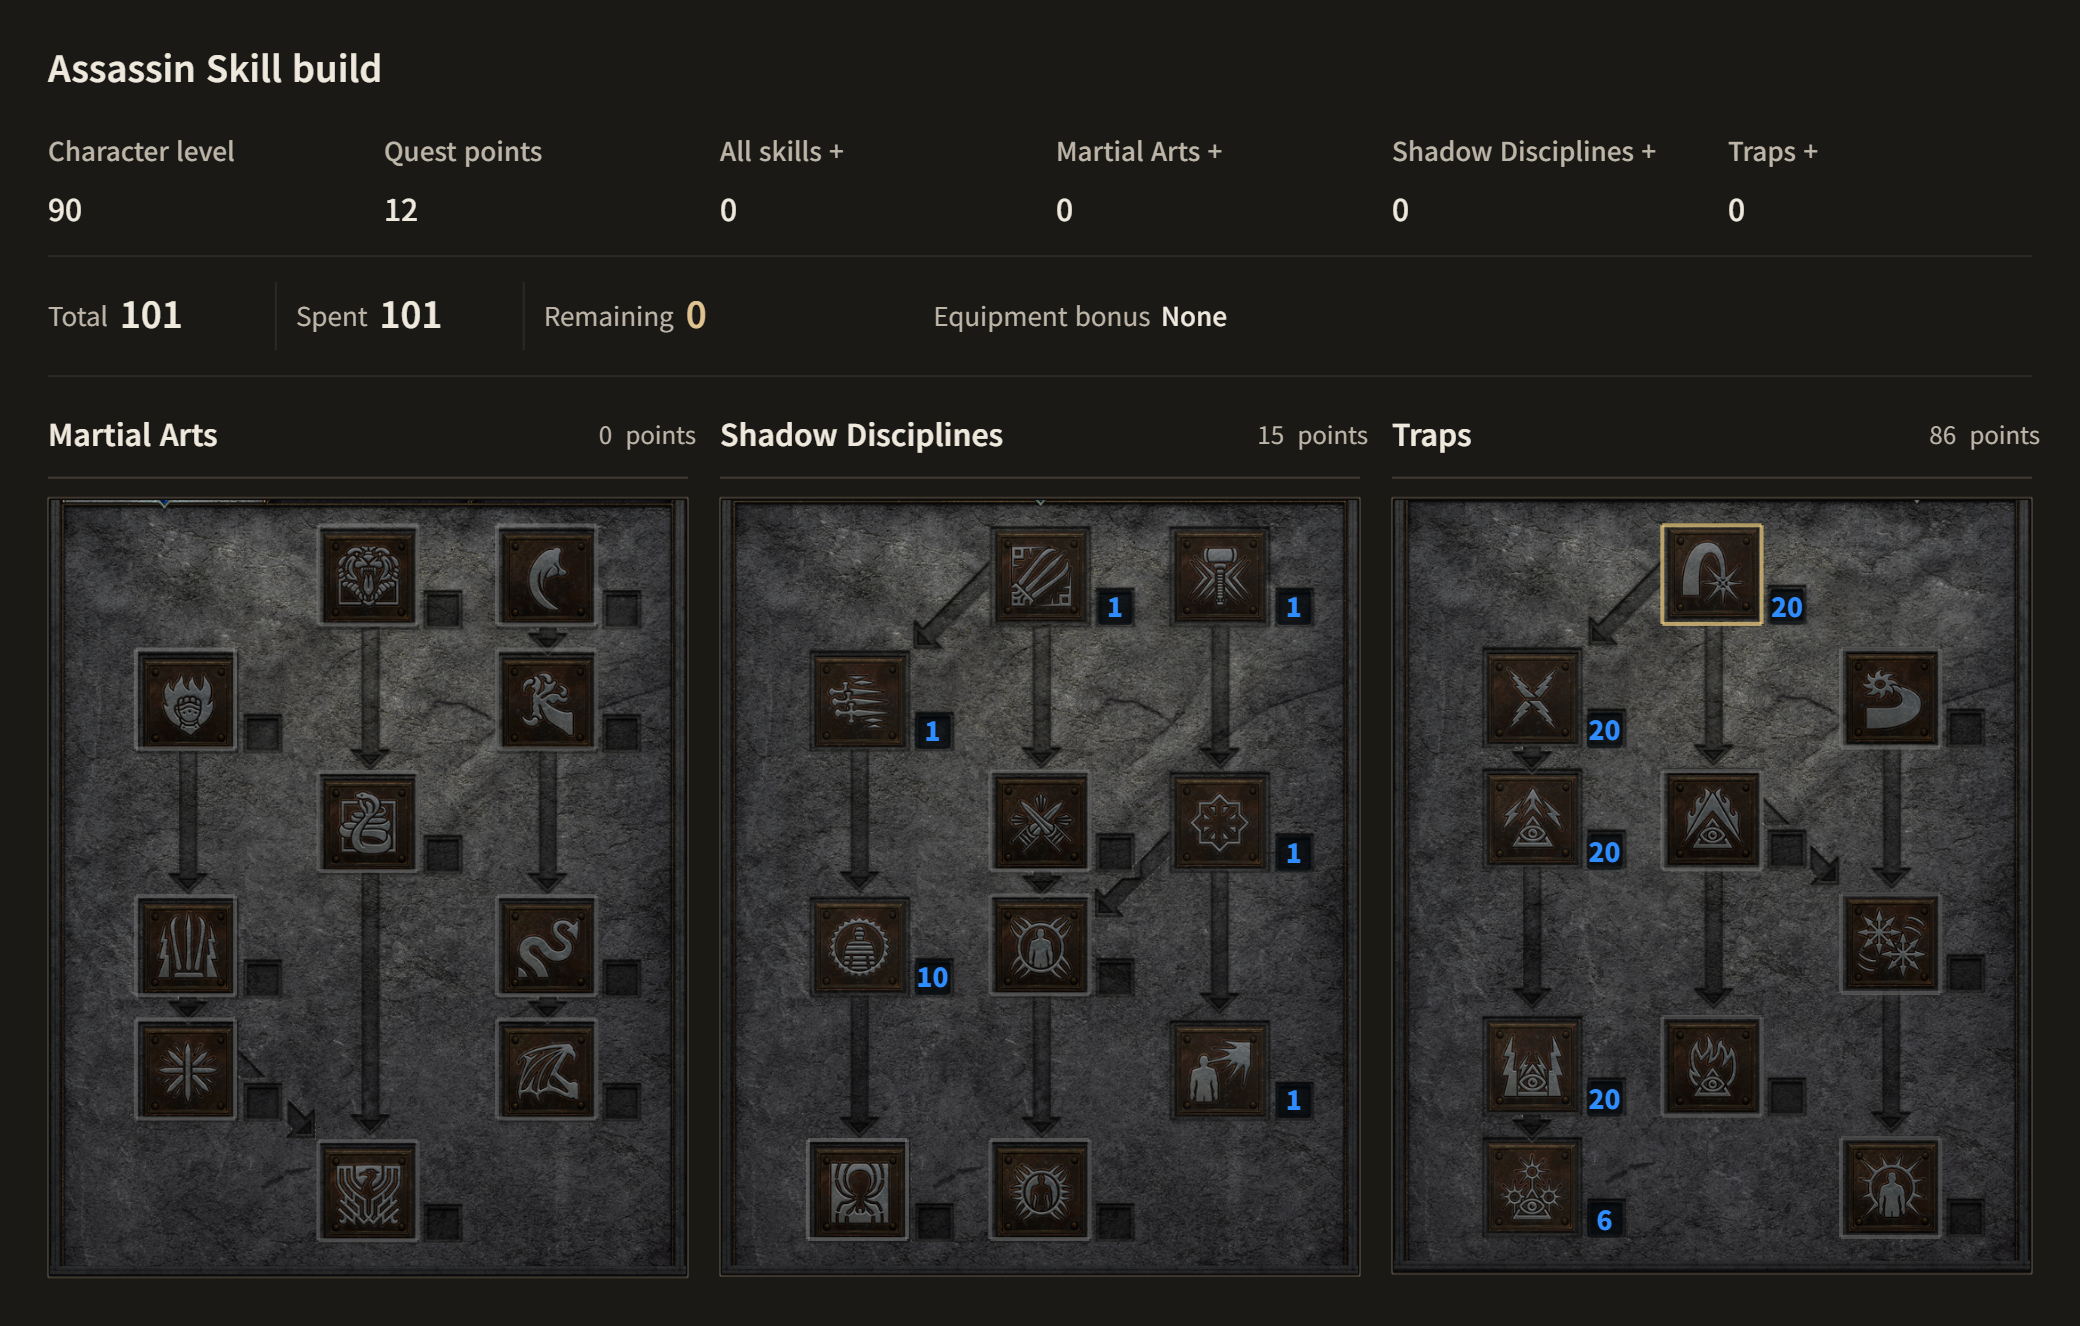Viewport: 2080px width, 1326px height.
Task: Add a point to Claw Mastery
Action: coord(1040,576)
